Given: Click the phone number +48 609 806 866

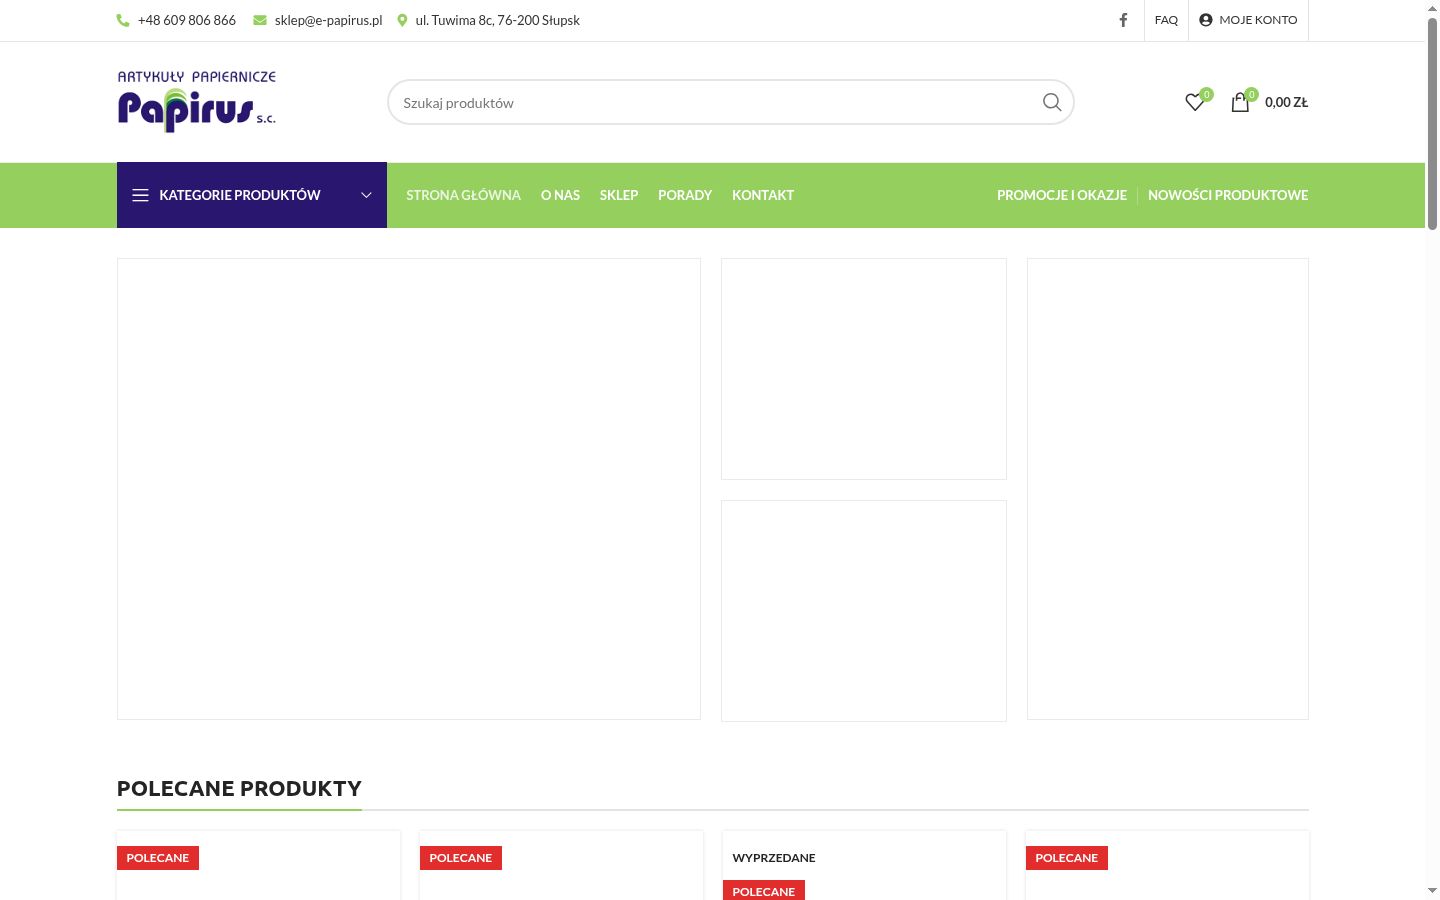Looking at the screenshot, I should (187, 20).
